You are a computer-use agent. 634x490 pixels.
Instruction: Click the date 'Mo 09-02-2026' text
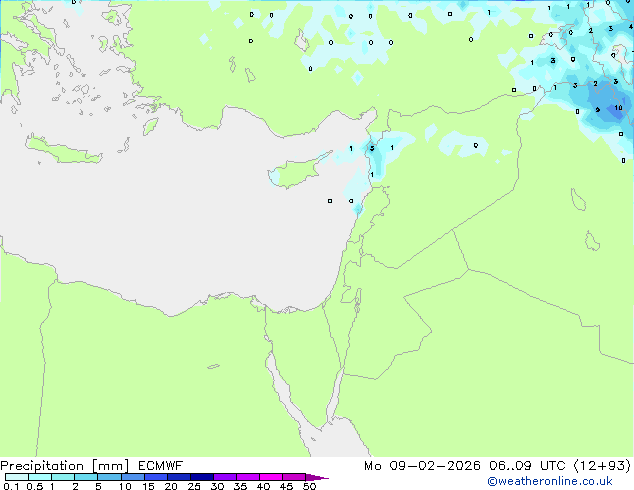422,466
